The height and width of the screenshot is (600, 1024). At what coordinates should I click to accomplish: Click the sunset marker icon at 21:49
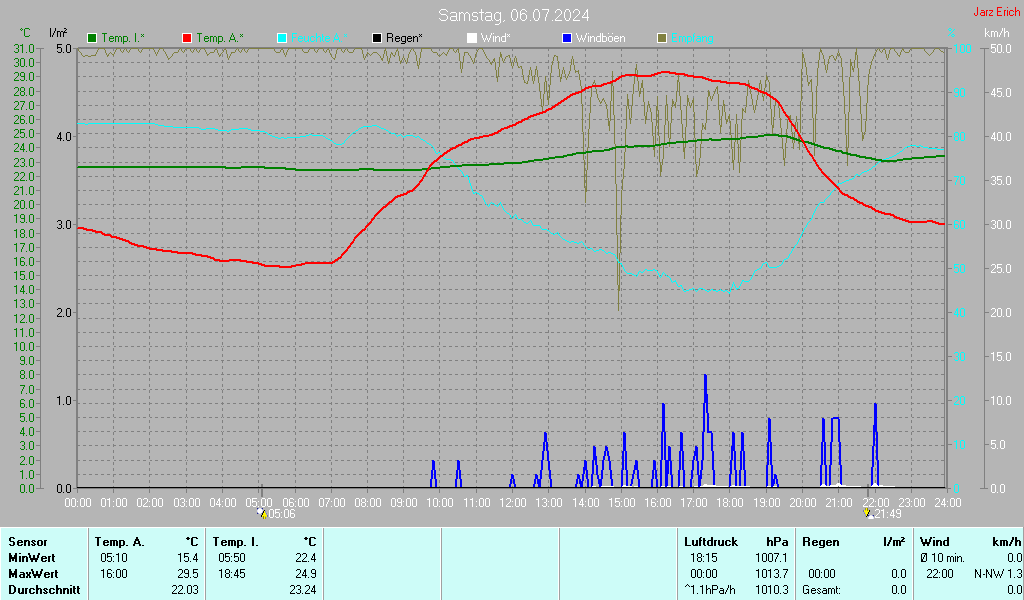[x=868, y=513]
